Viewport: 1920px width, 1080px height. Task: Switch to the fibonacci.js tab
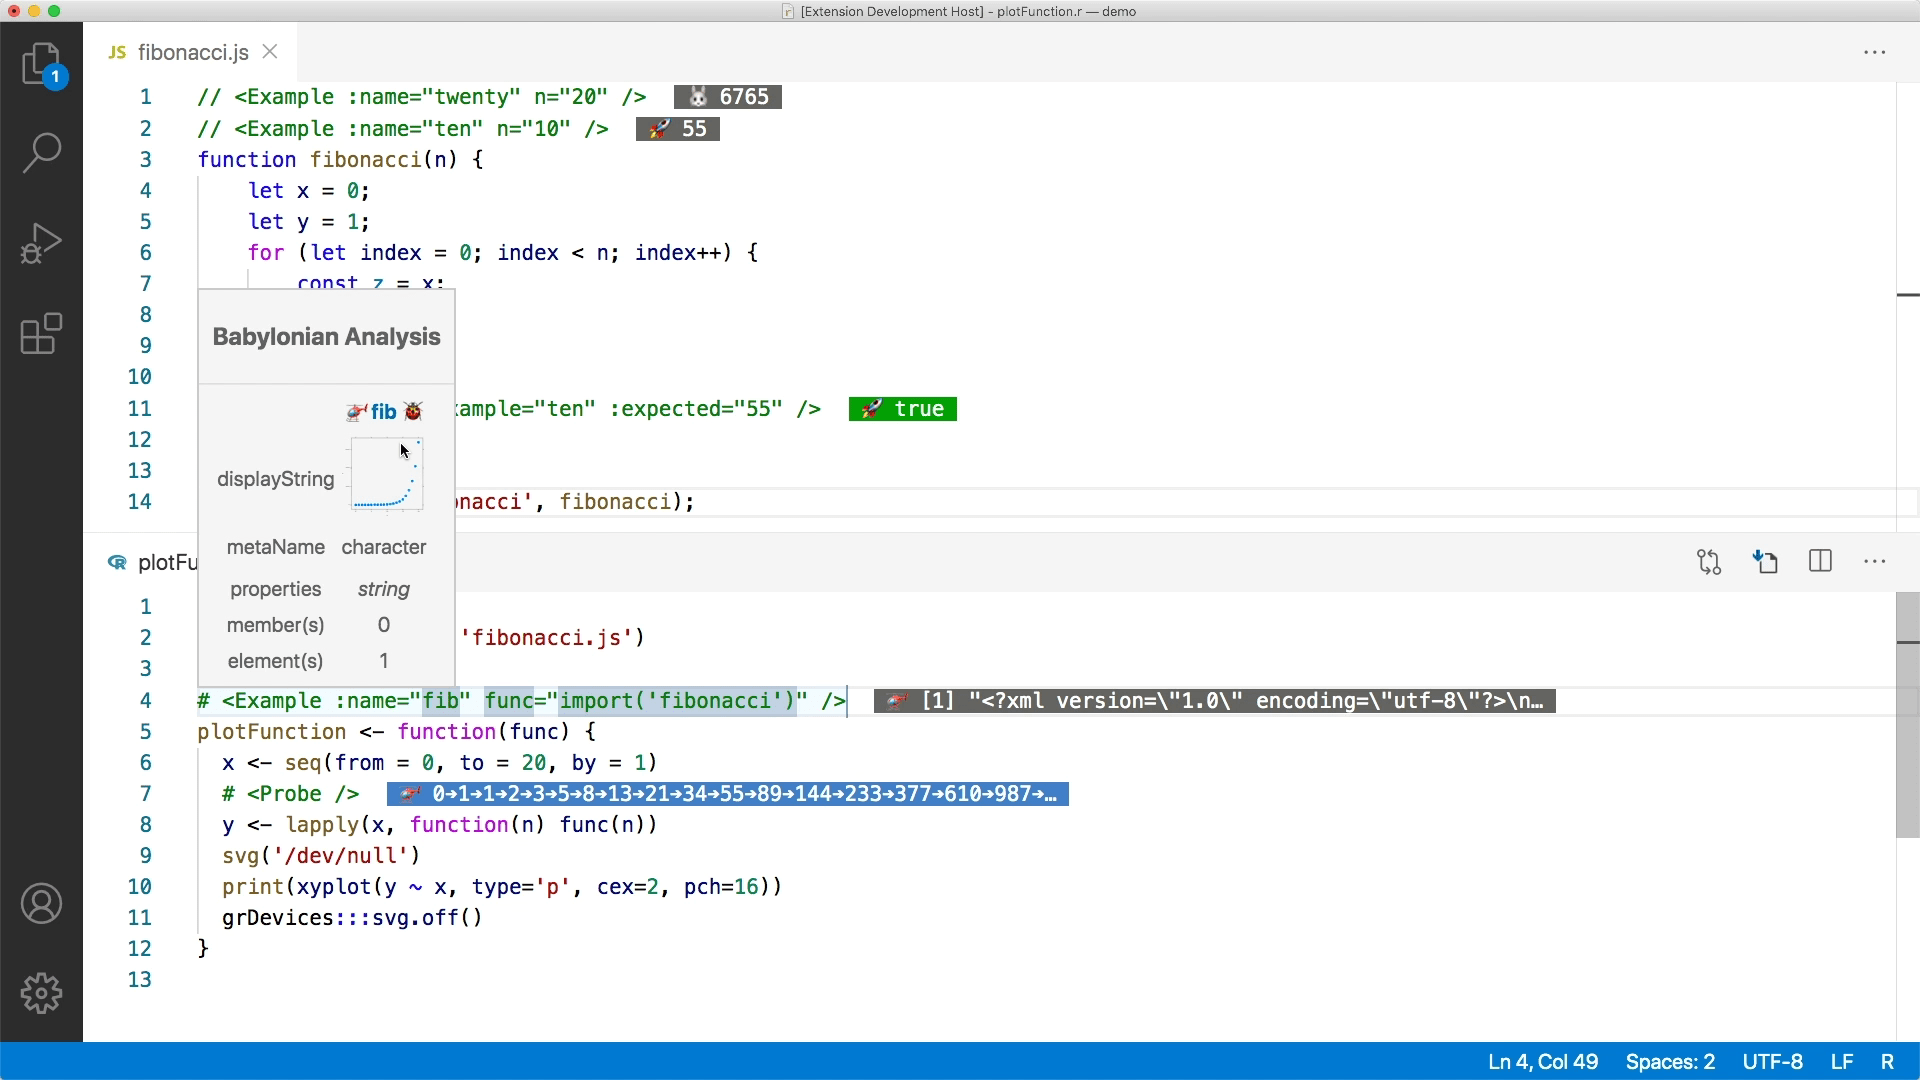(192, 52)
